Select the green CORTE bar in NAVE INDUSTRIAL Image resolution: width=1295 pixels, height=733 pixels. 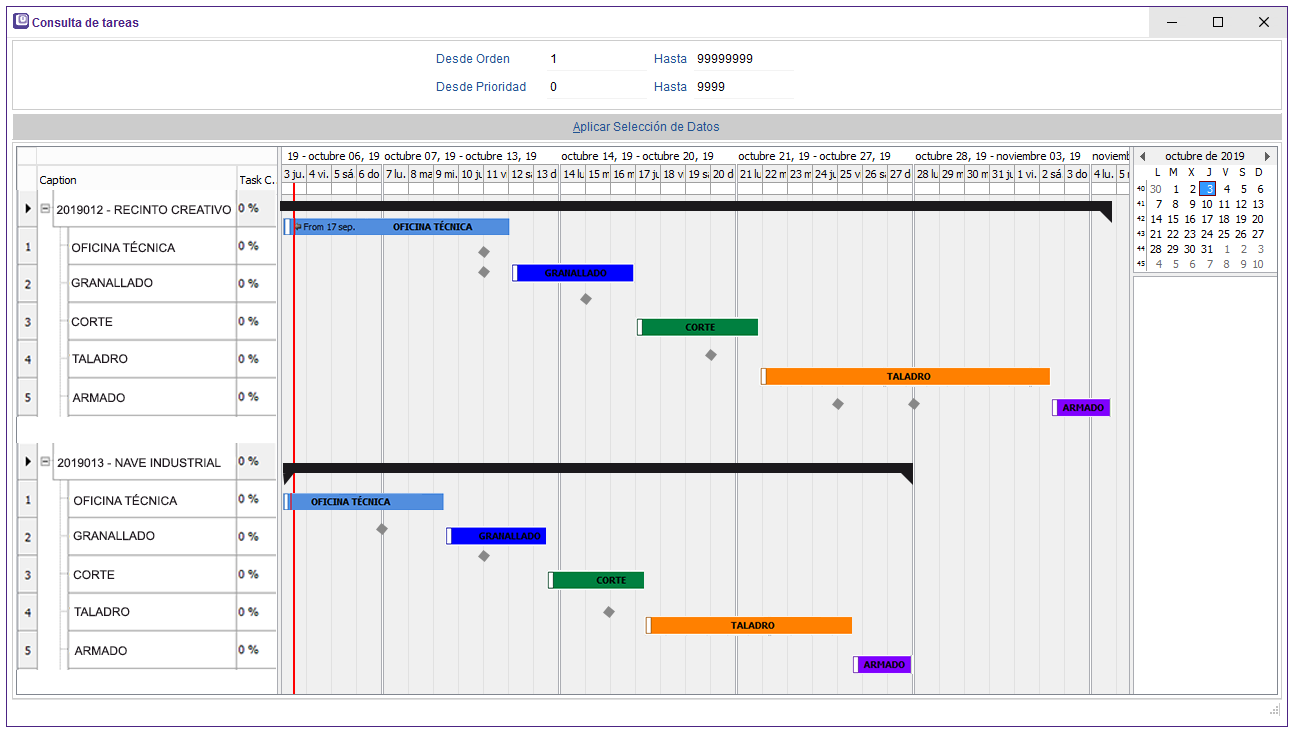pyautogui.click(x=600, y=580)
